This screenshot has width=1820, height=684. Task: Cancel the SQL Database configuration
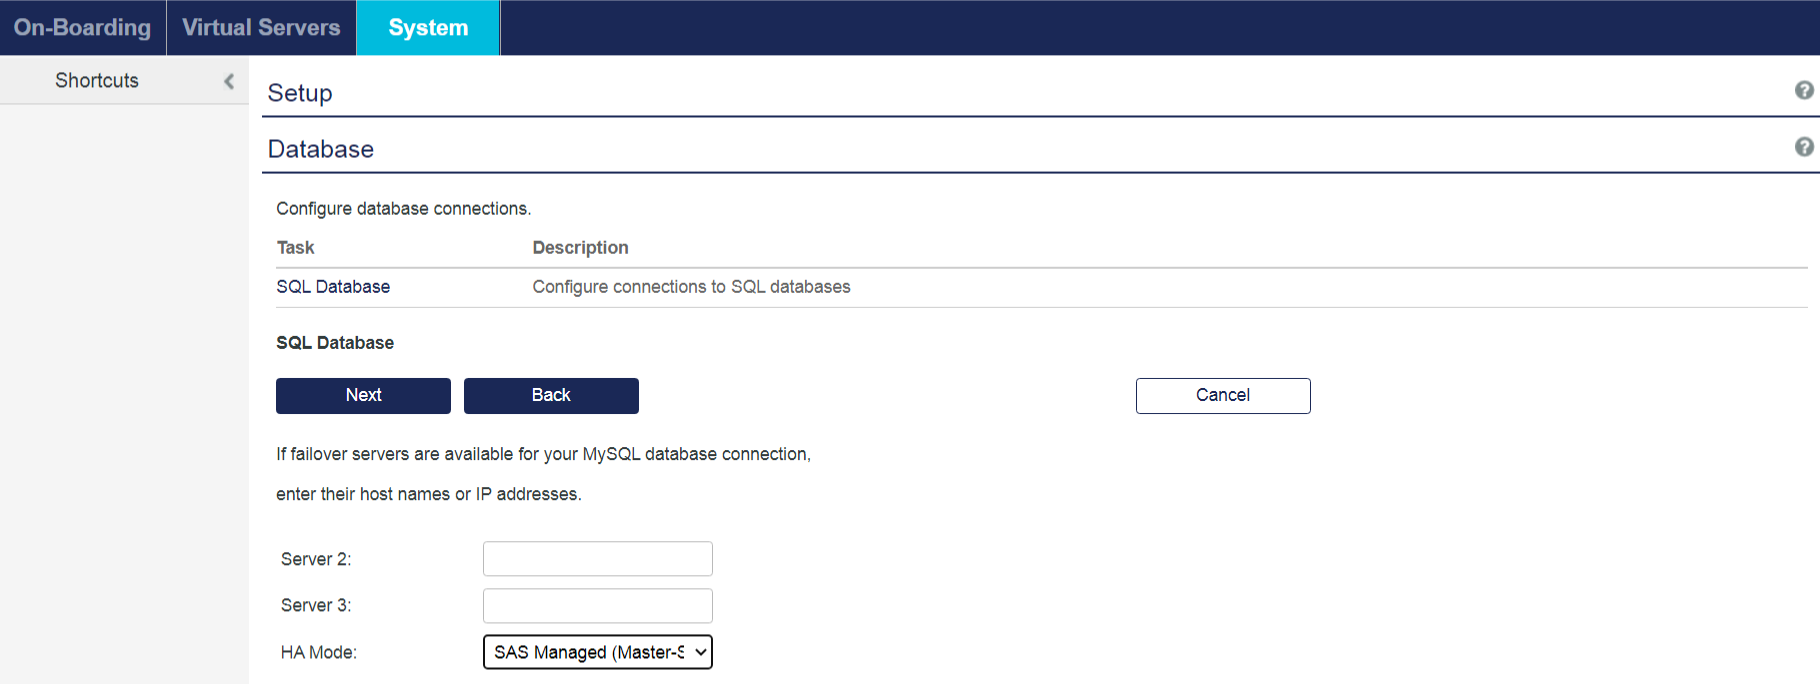coord(1222,395)
